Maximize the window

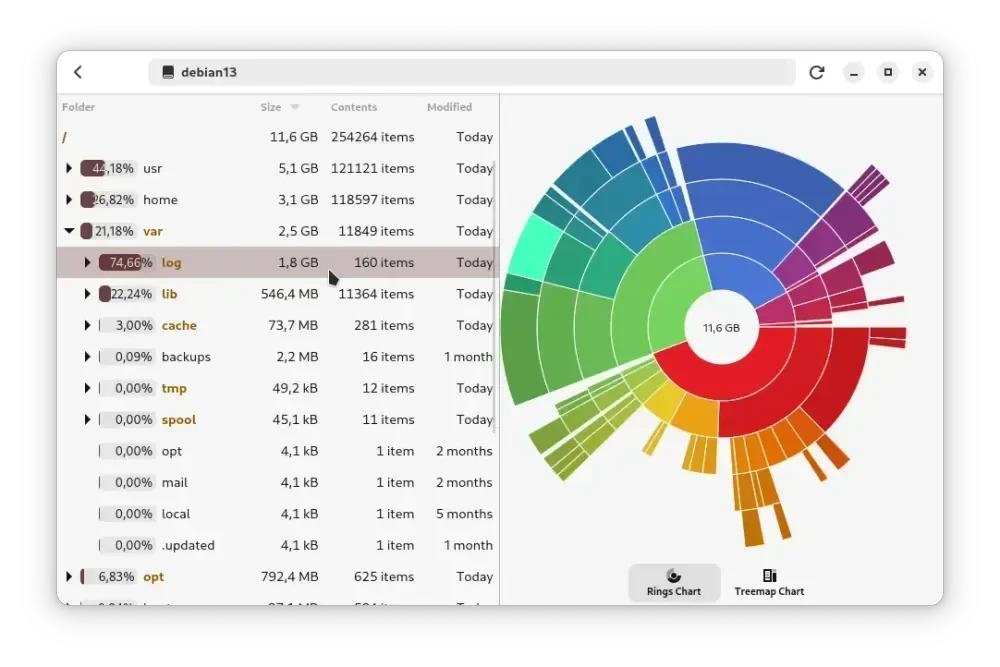tap(888, 72)
